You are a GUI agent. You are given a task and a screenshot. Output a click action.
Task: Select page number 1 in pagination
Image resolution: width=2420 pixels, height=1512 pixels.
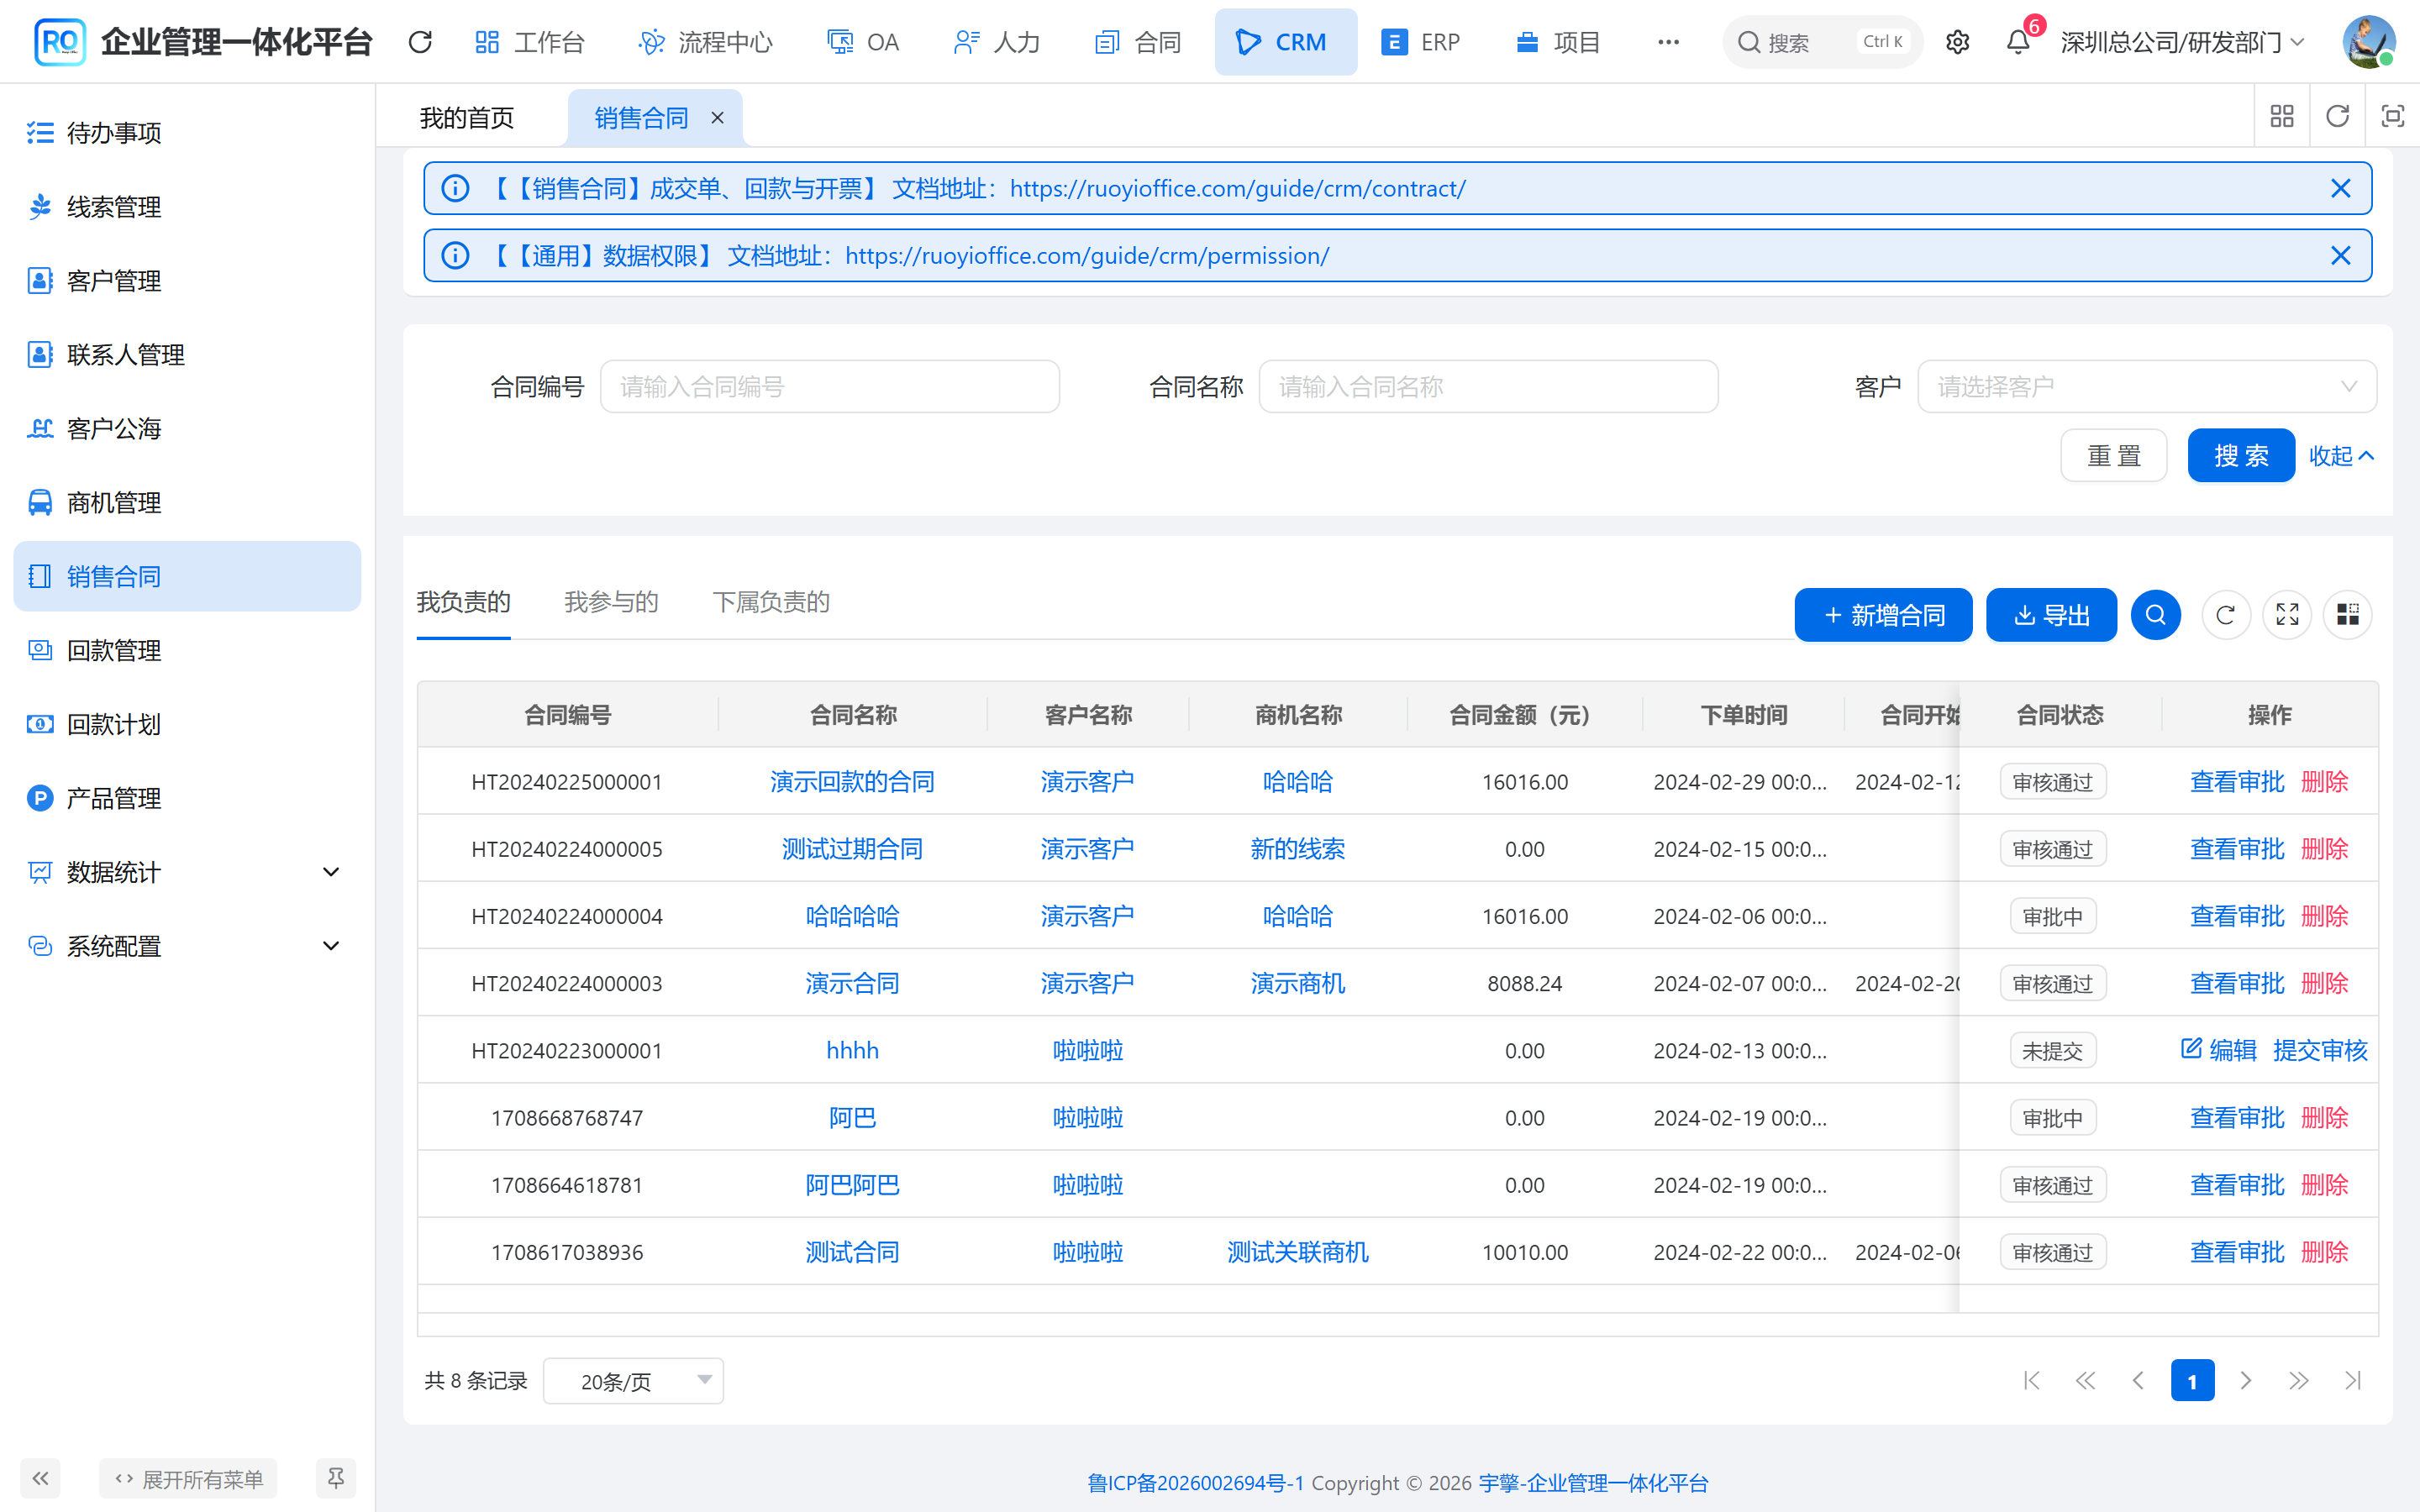point(2192,1381)
